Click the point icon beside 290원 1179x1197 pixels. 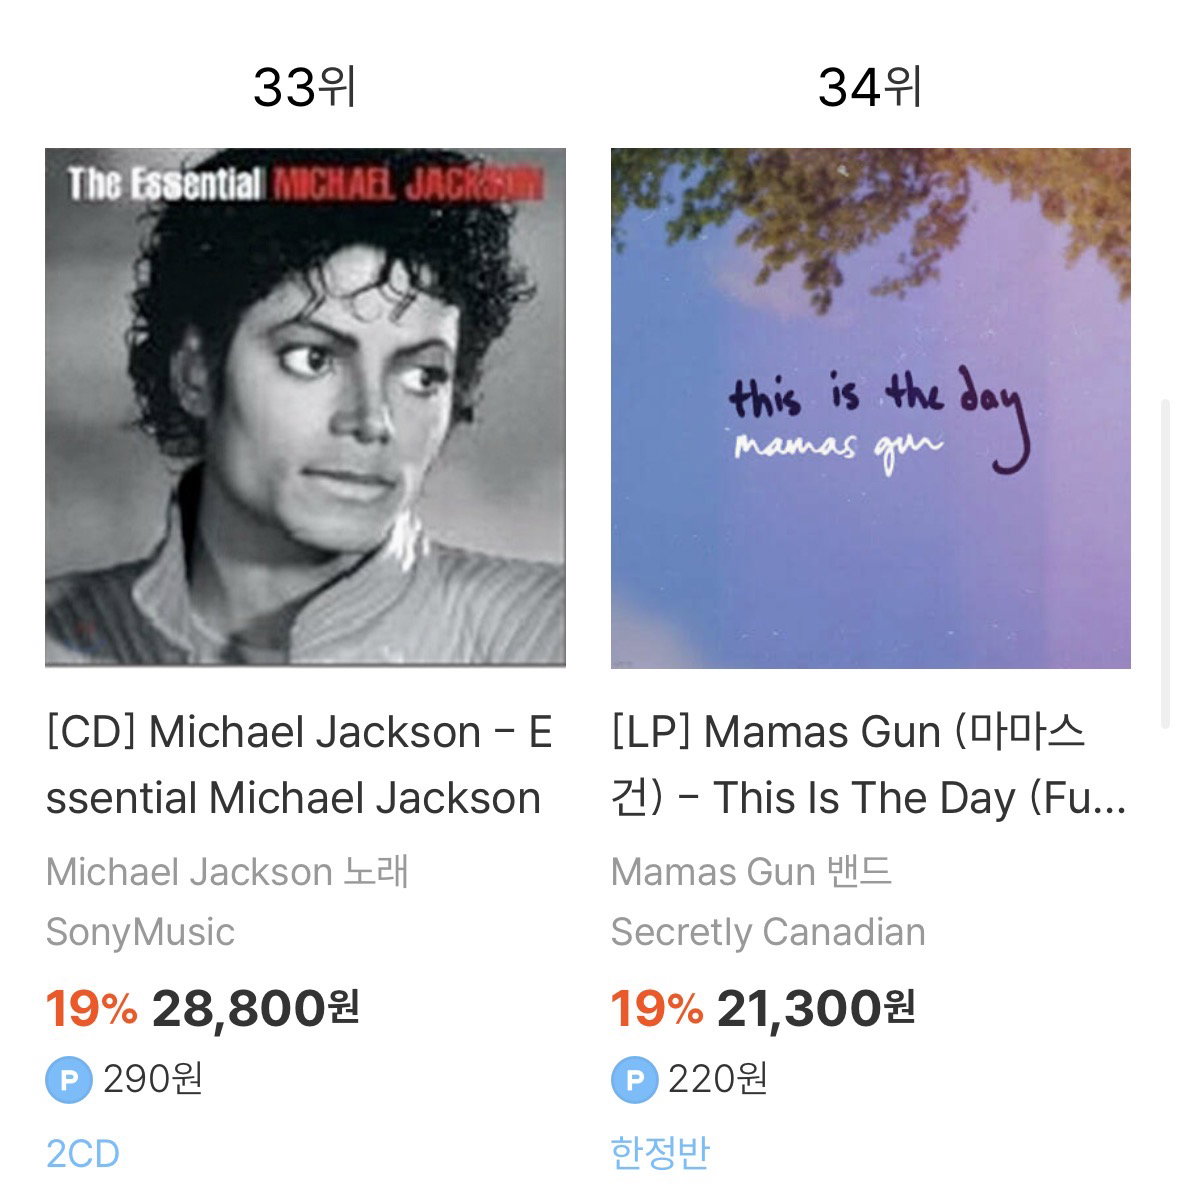(x=69, y=1079)
